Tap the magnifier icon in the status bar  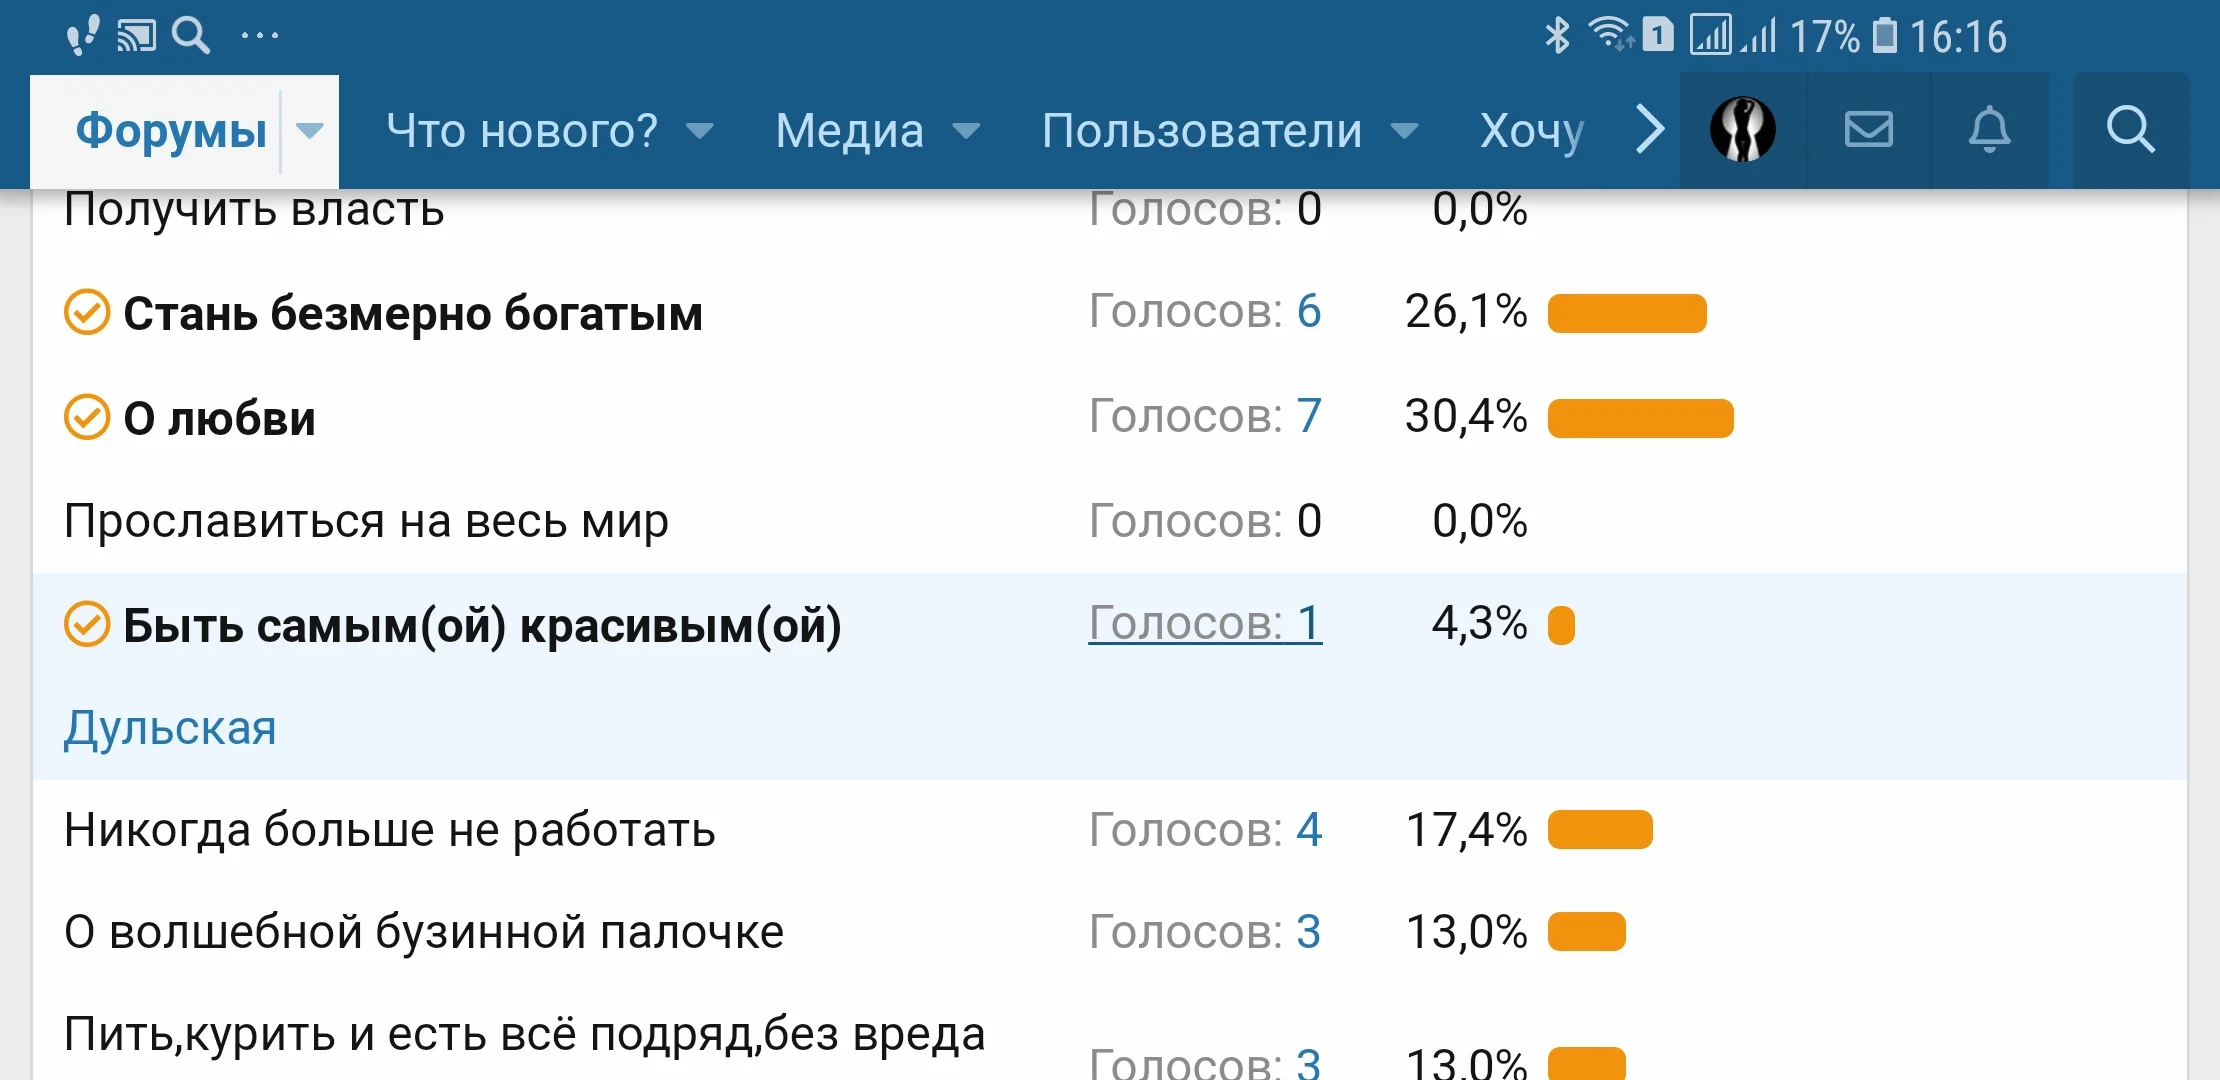coord(192,34)
